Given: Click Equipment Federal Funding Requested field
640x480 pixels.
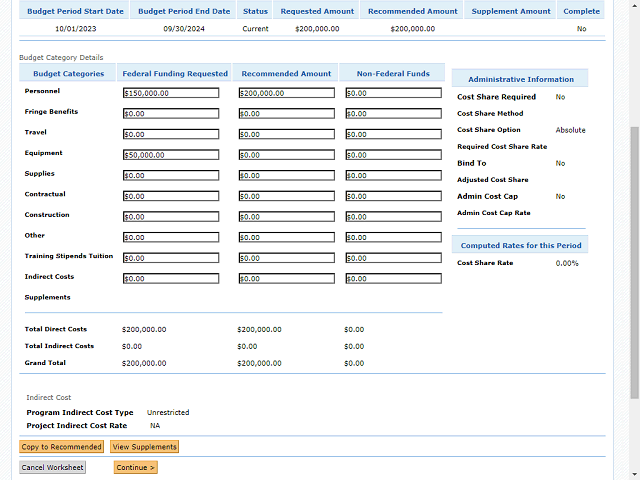Looking at the screenshot, I should 170,155.
